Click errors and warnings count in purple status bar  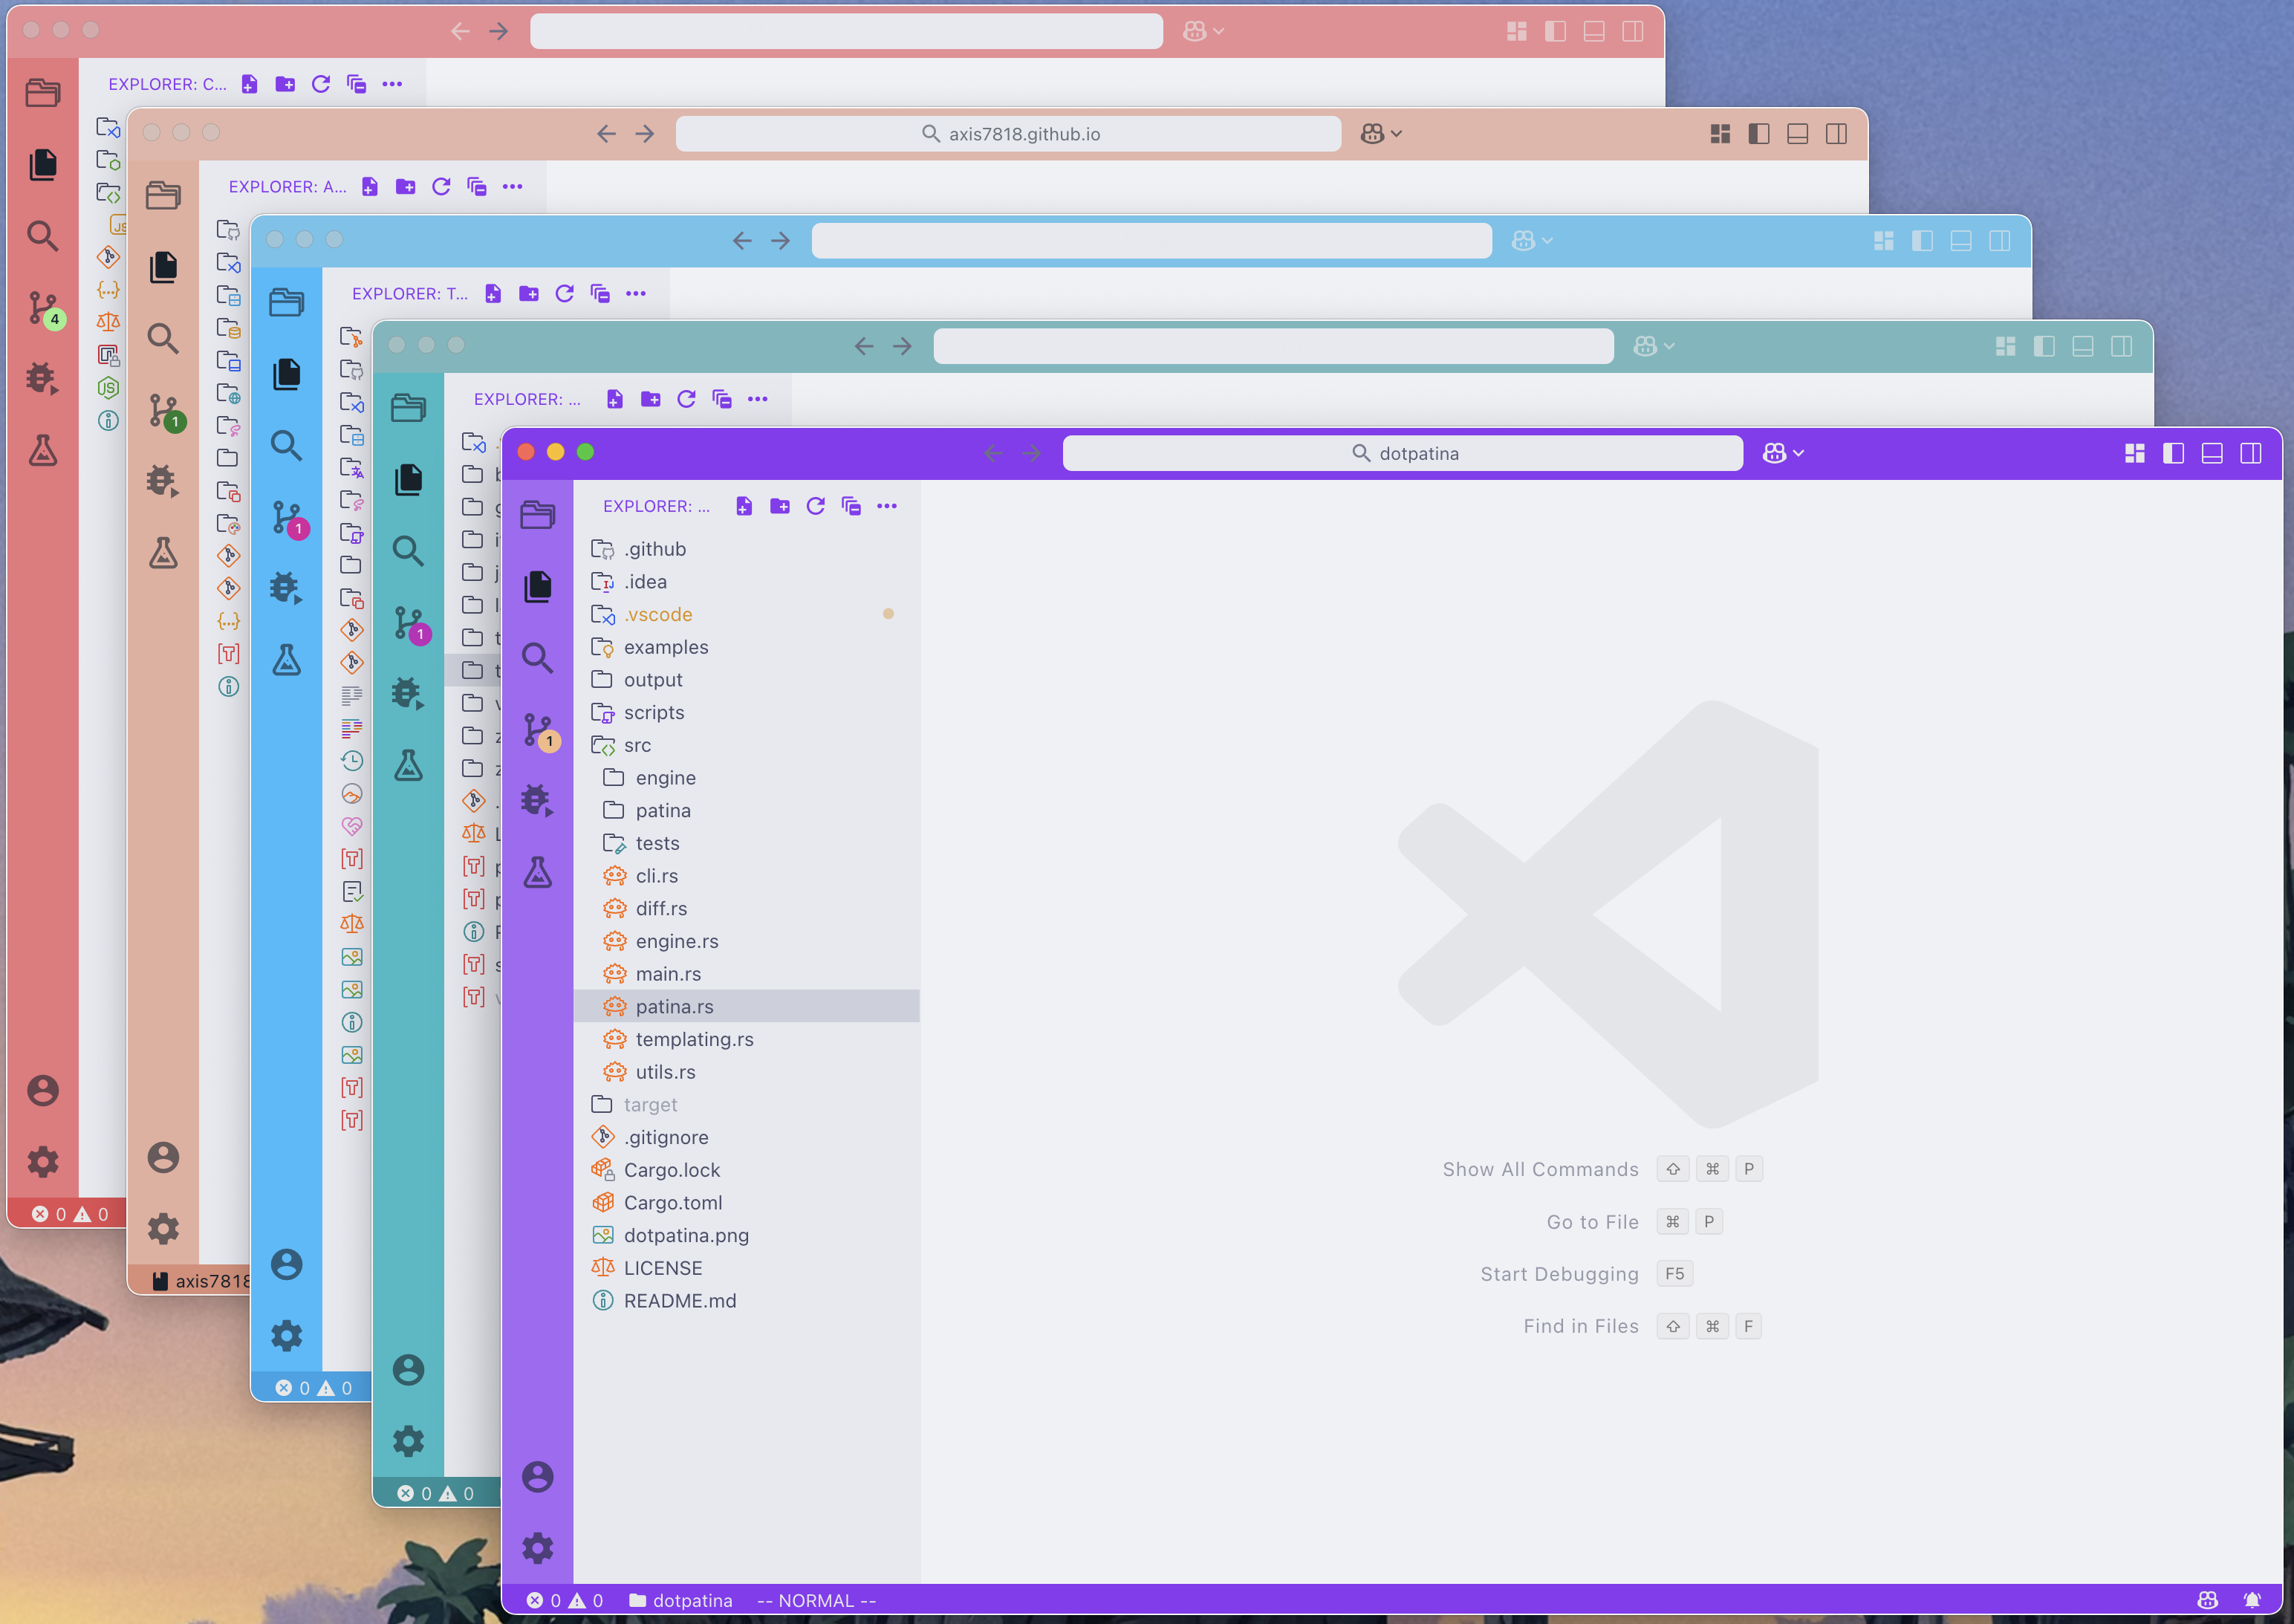pyautogui.click(x=565, y=1600)
